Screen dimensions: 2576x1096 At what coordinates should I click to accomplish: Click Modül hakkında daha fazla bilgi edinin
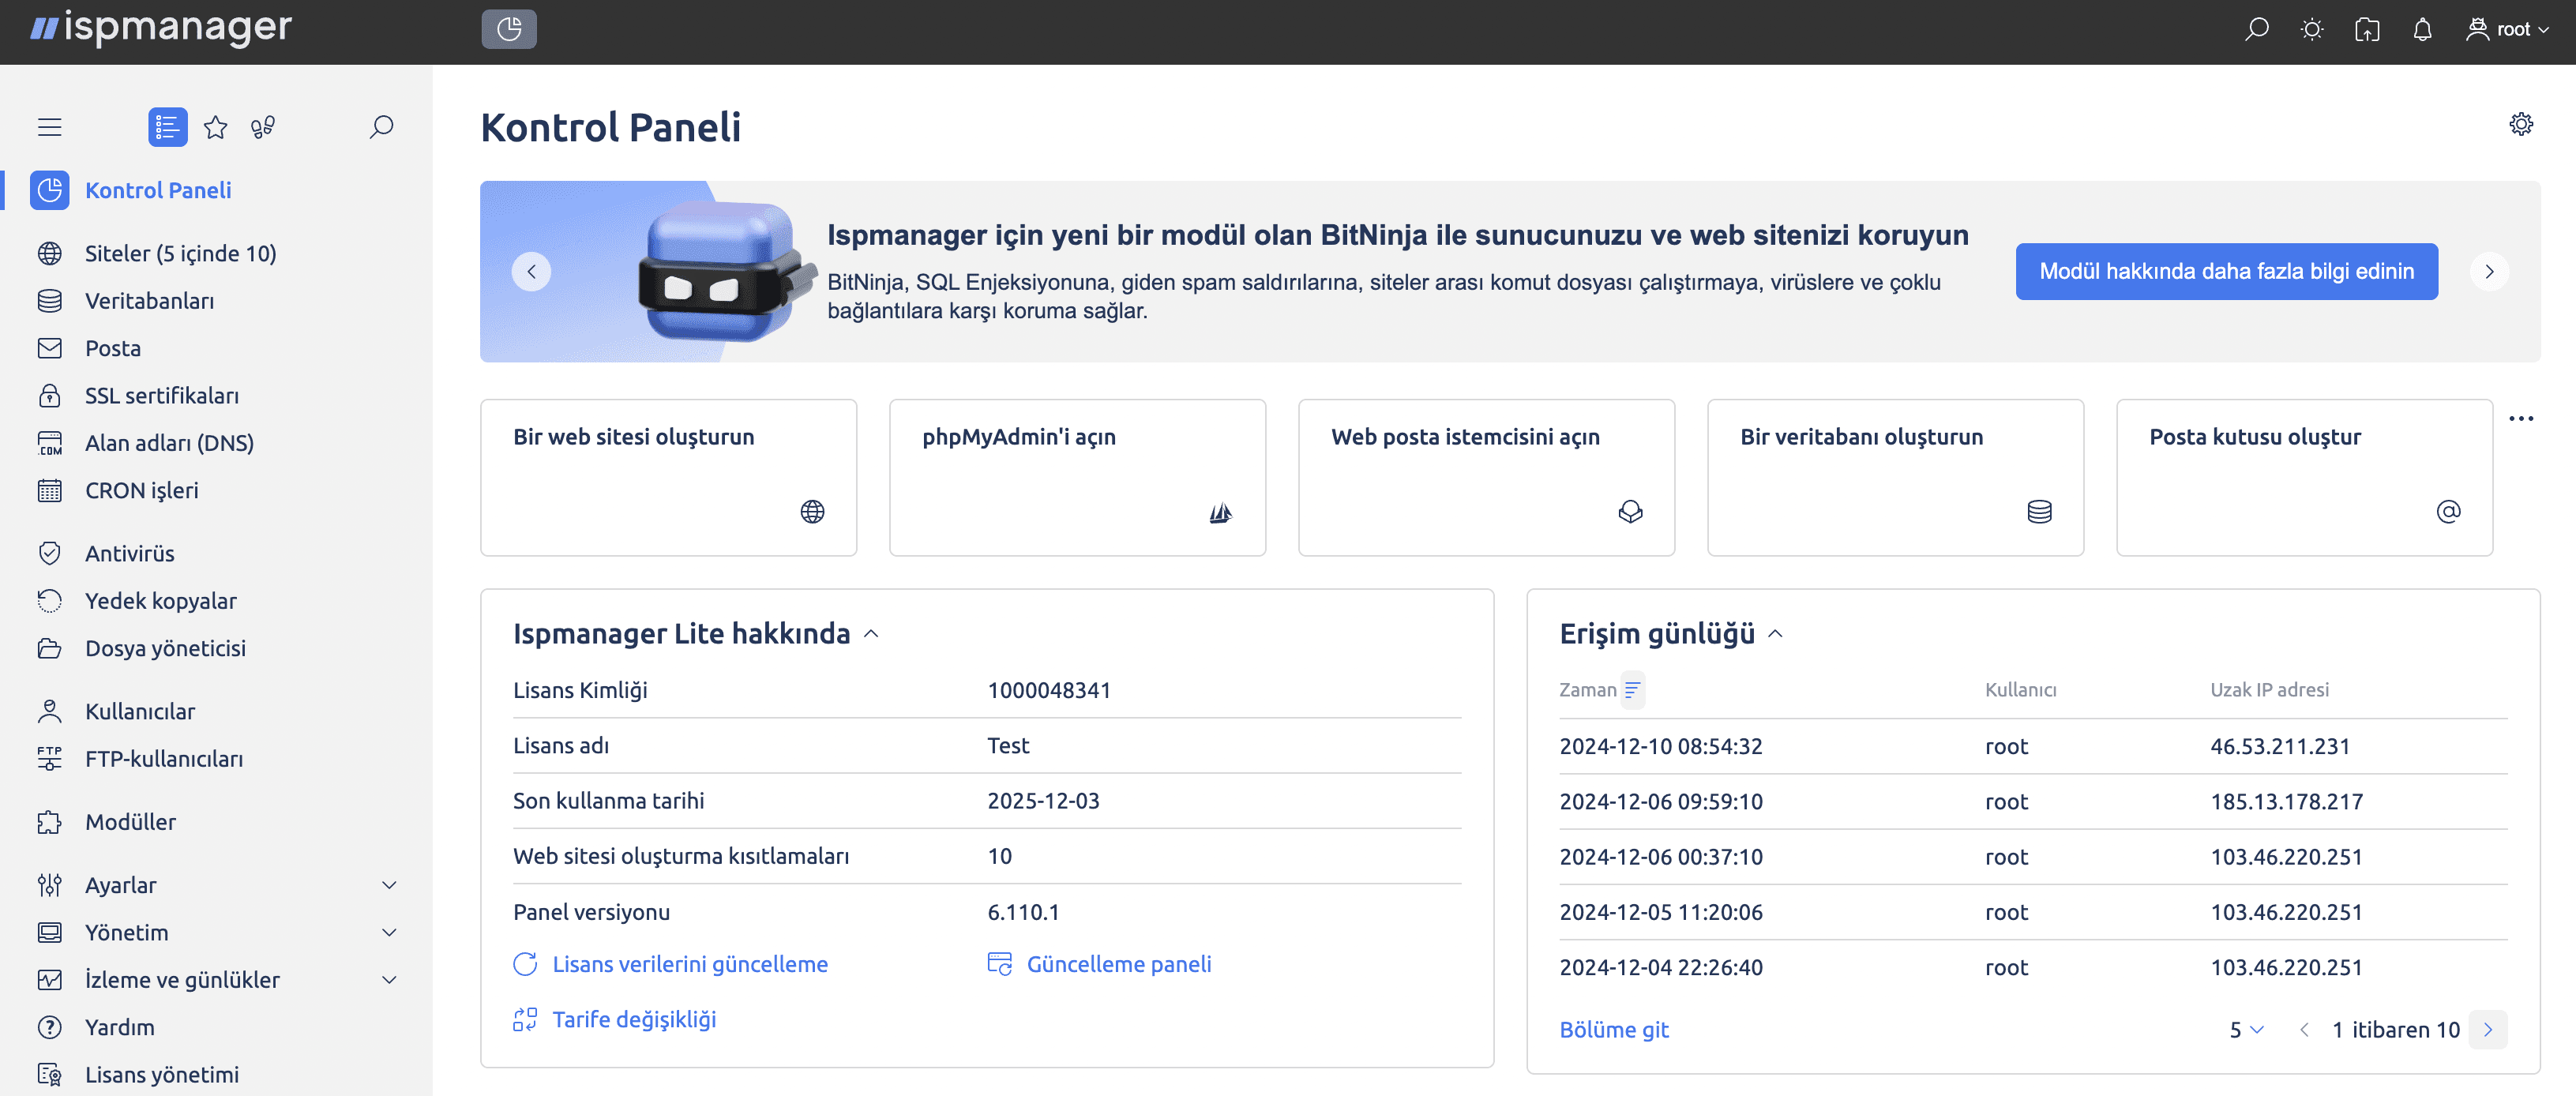(2226, 272)
